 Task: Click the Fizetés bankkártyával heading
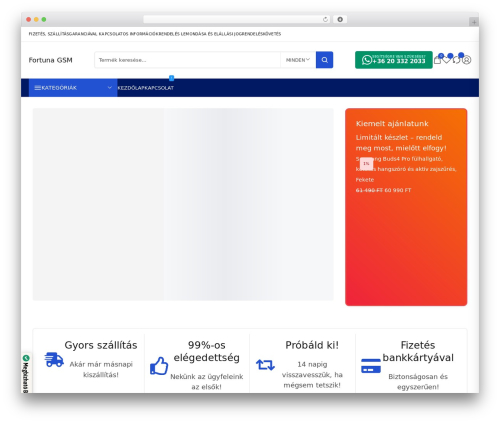click(418, 351)
